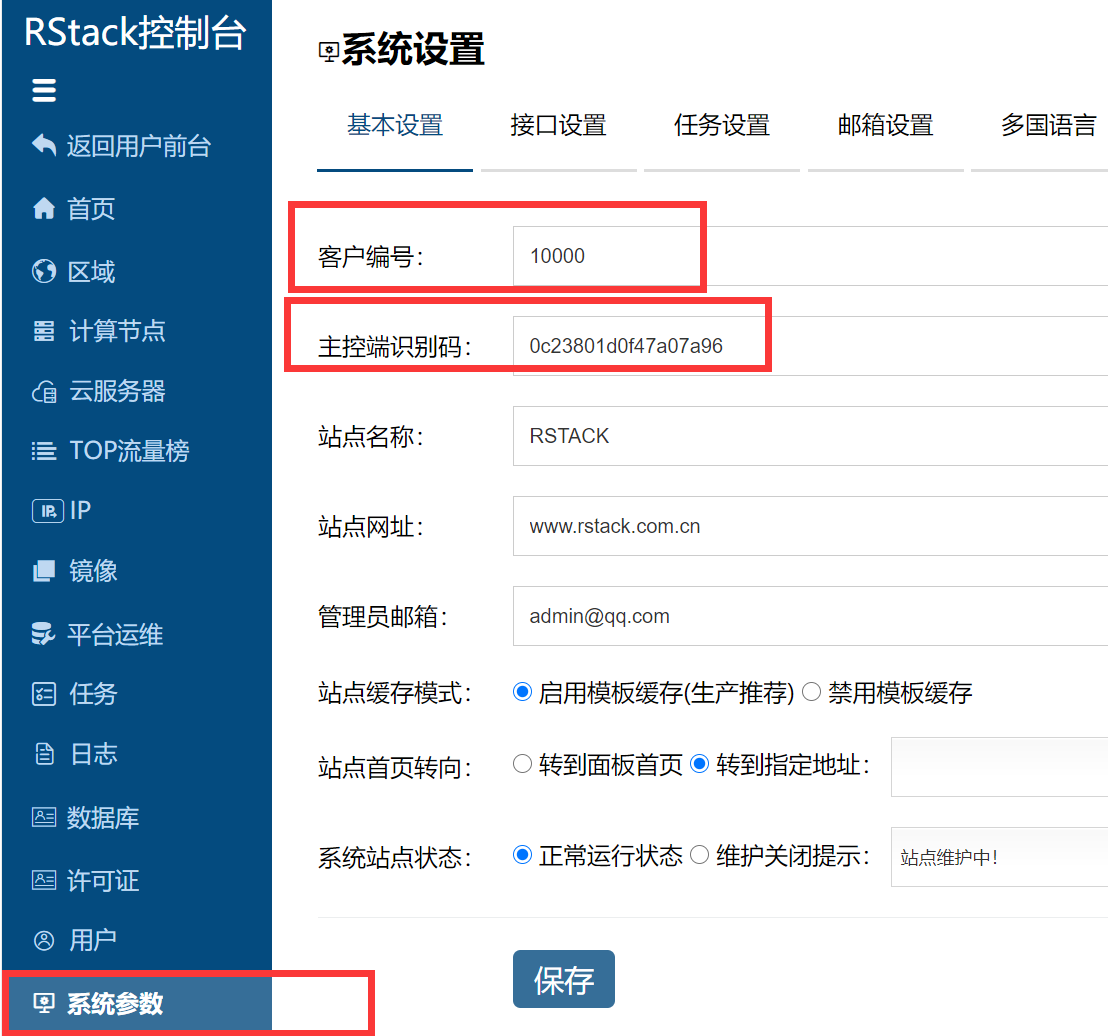Click the 站点网址 field with www.rstack.com.cn
Screen dimensions: 1108x1036
811,526
